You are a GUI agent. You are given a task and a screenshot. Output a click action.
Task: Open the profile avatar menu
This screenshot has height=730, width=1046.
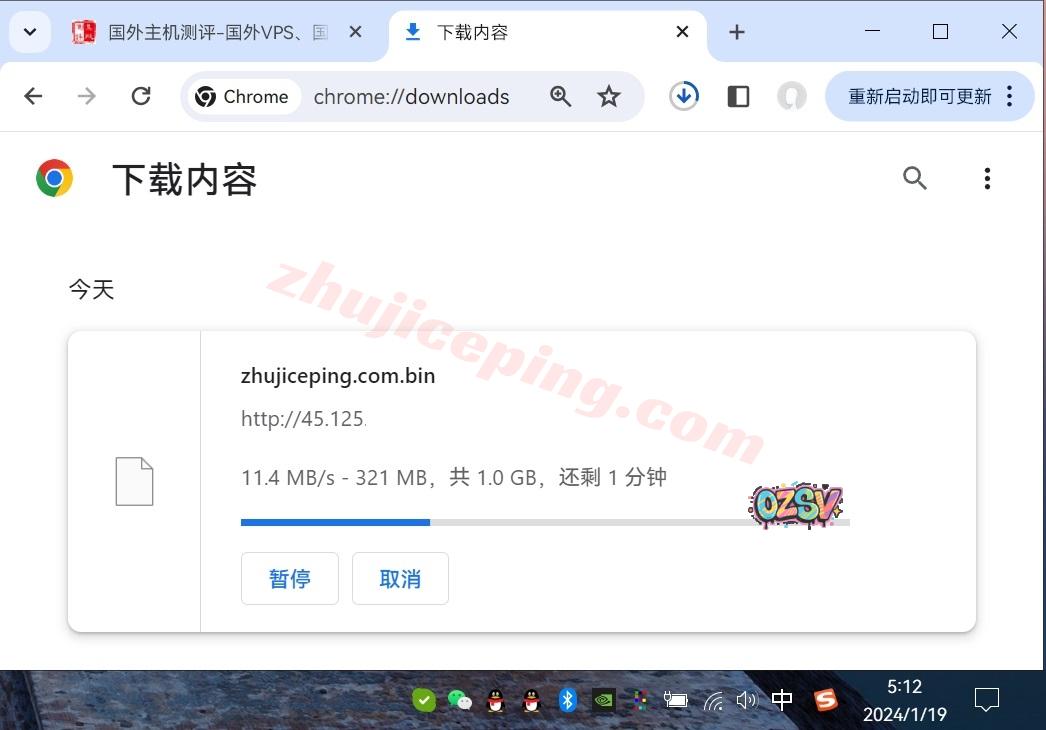click(792, 96)
